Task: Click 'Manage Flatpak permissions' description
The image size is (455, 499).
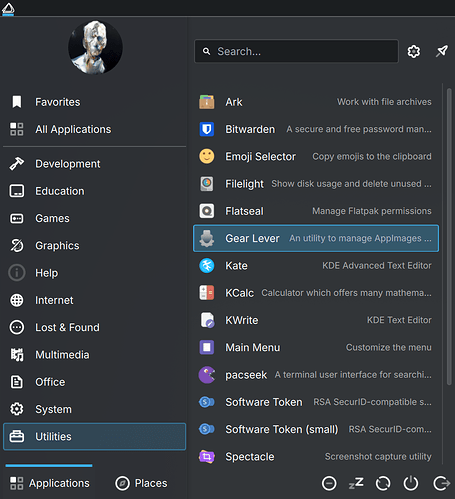Action: pyautogui.click(x=372, y=211)
